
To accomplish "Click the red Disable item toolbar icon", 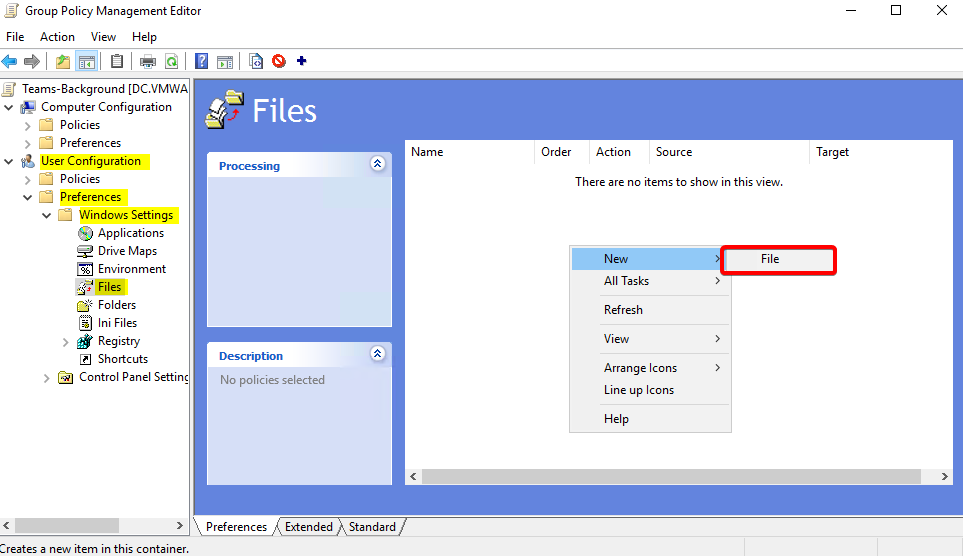I will 279,61.
